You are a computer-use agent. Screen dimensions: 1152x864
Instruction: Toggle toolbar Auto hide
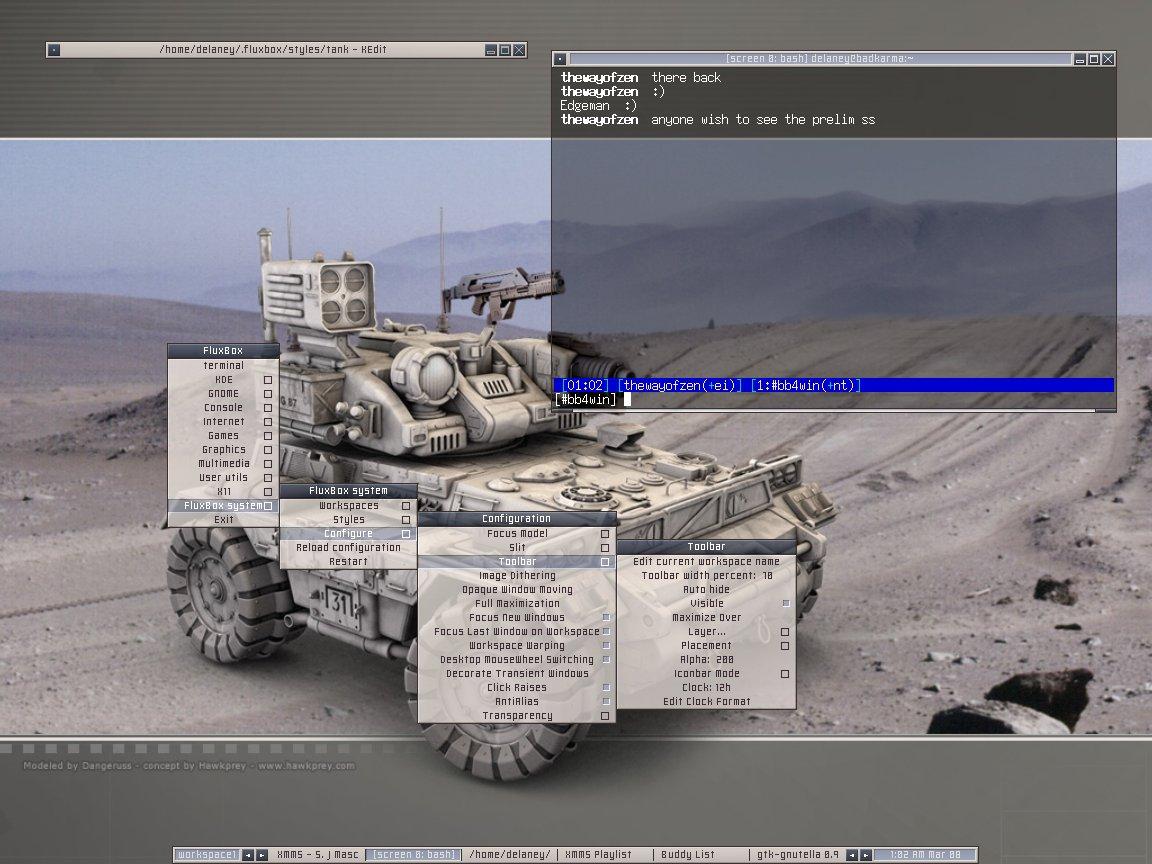(707, 590)
